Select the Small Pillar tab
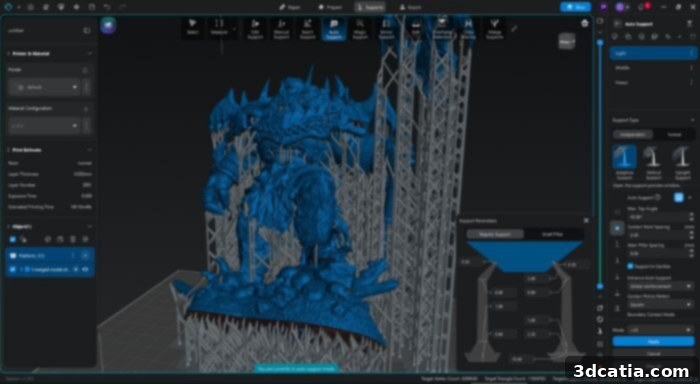700x384 pixels. [552, 234]
